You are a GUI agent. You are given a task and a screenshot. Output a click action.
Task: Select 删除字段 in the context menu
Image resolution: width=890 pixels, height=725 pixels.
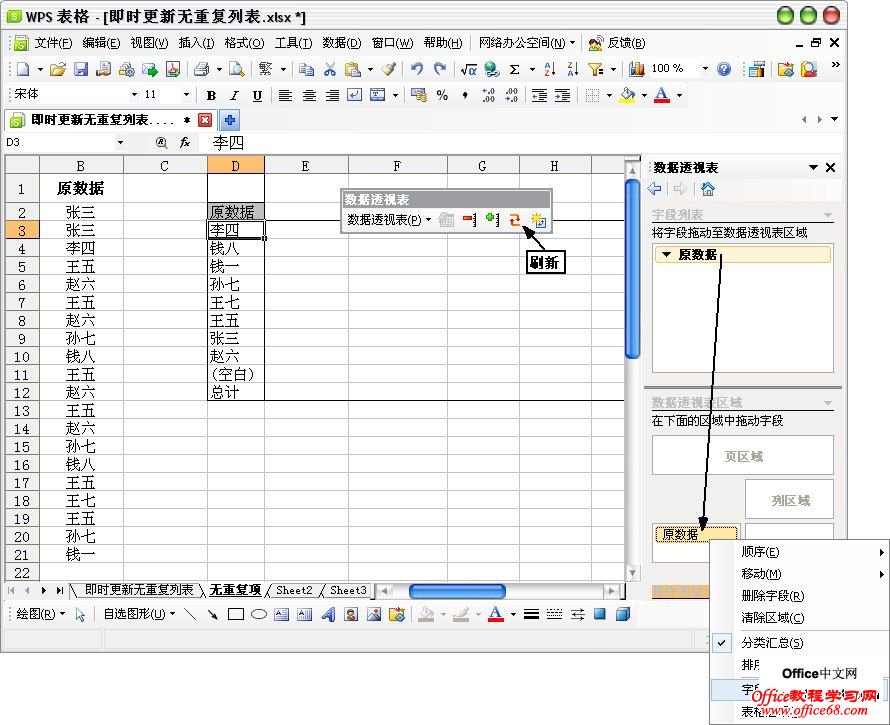point(772,596)
